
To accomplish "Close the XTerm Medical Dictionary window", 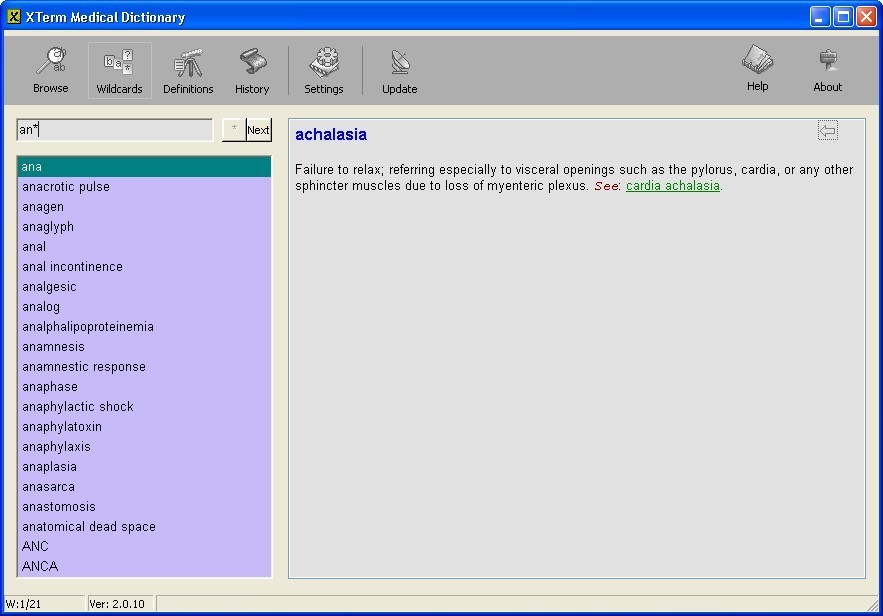I will coord(866,17).
